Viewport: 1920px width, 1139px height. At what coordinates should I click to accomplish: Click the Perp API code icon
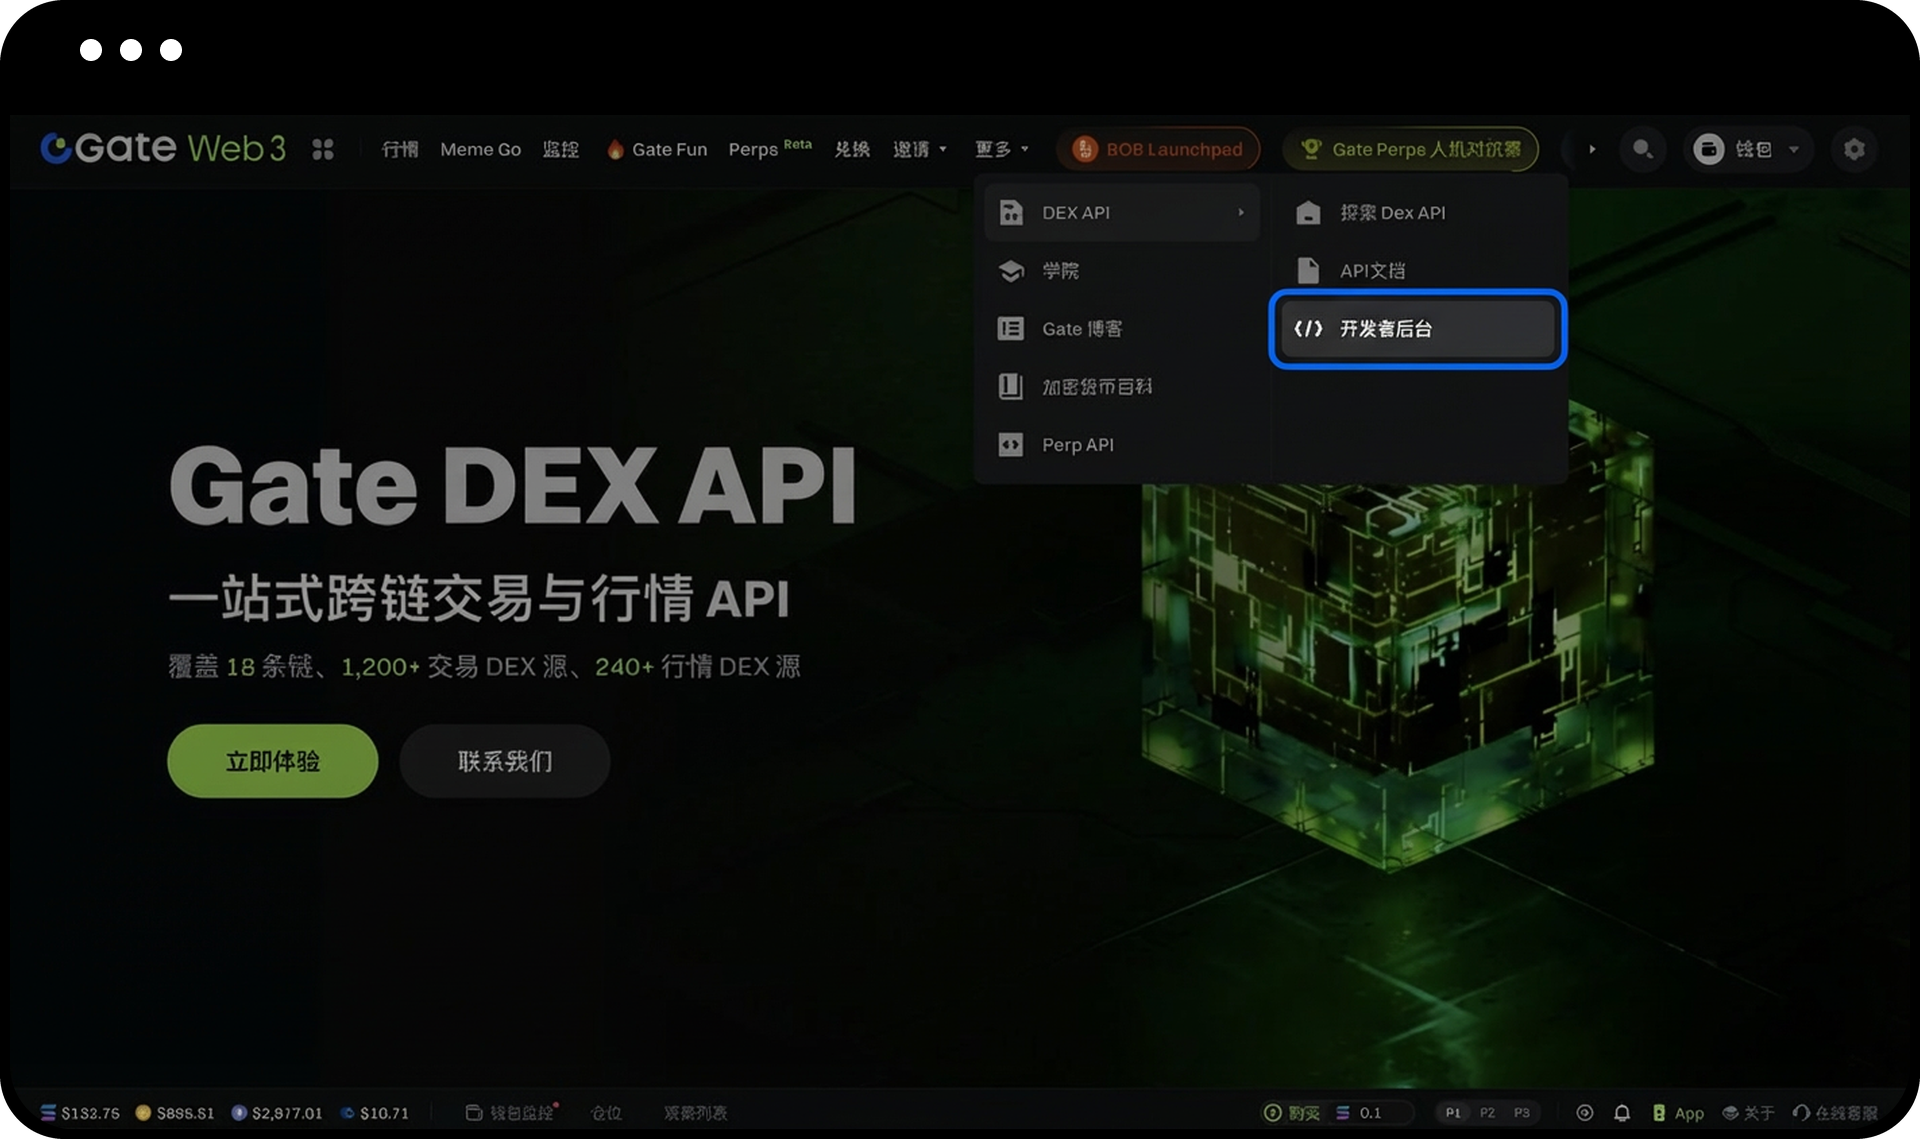coord(1011,445)
